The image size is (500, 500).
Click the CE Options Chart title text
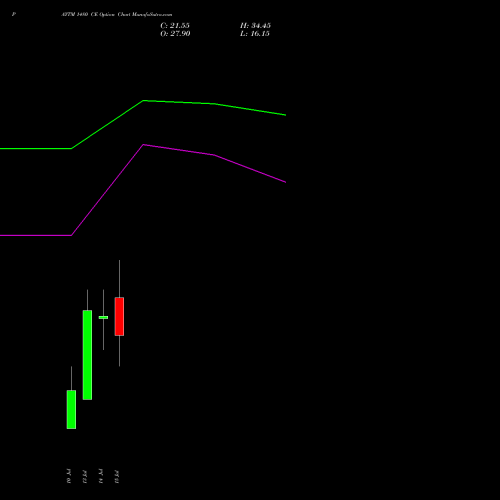(117, 15)
